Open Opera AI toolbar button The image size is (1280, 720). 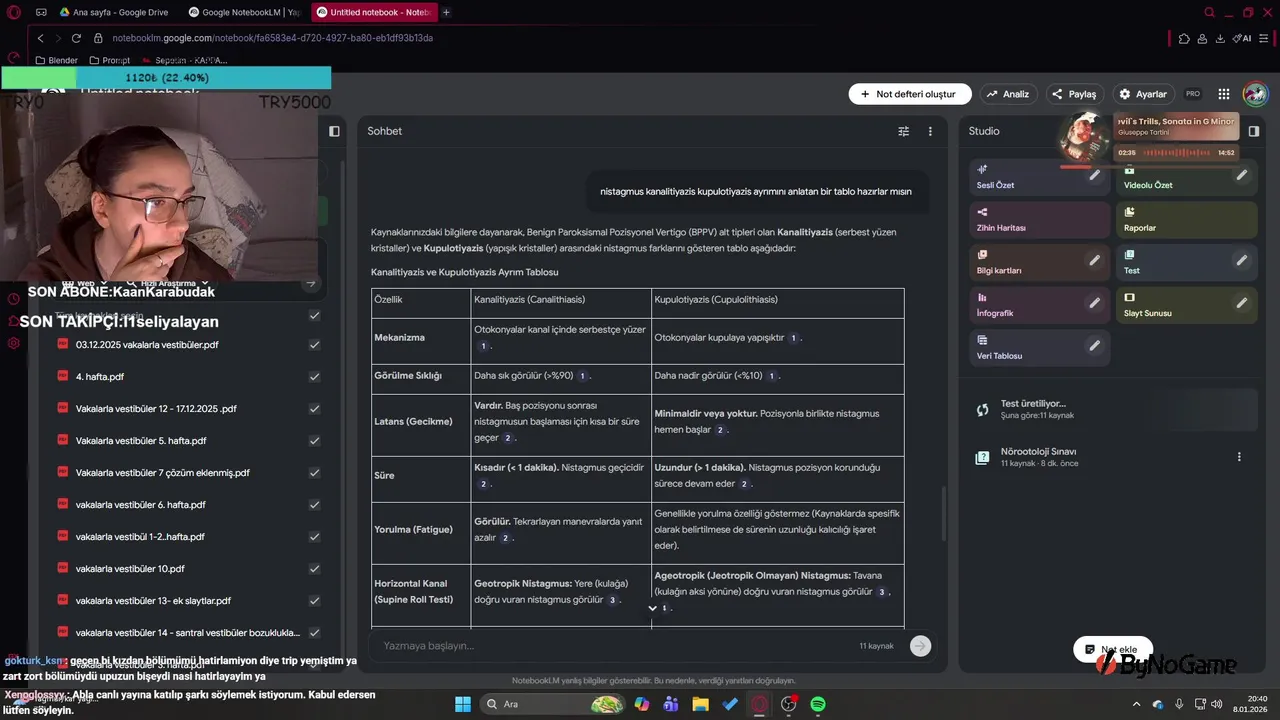[x=1242, y=38]
